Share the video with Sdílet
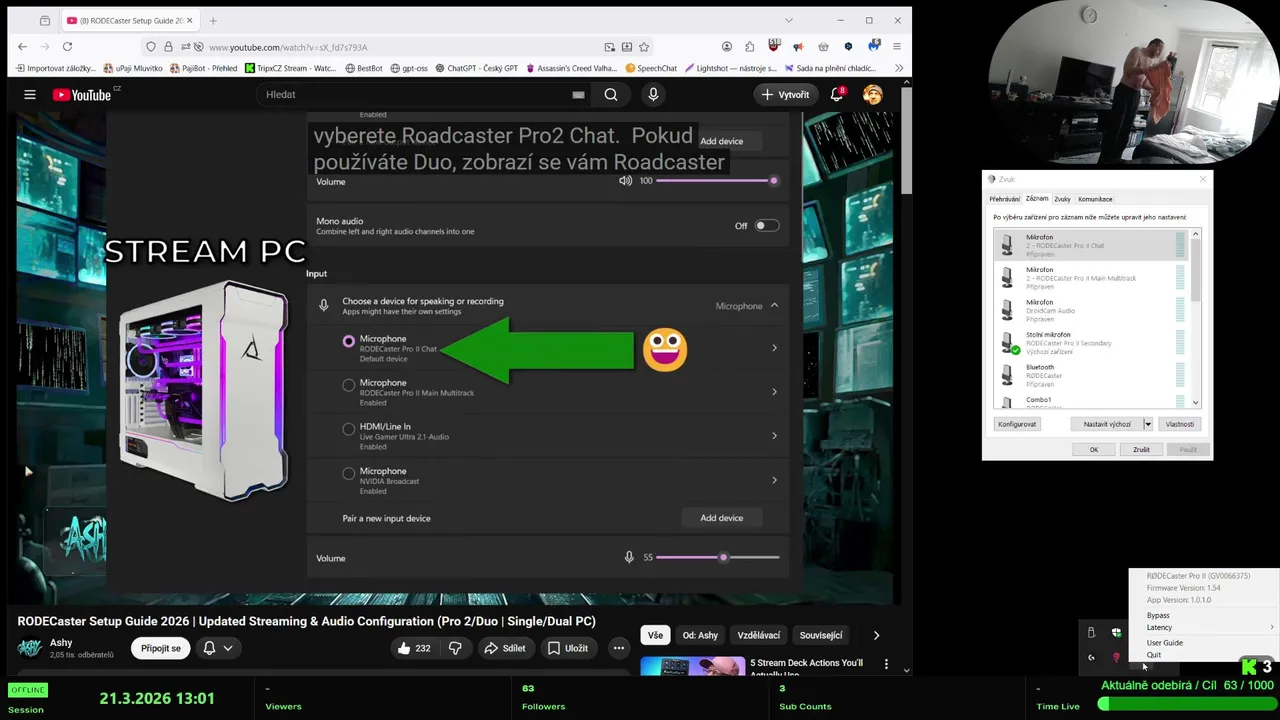Screen dimensions: 1280x720 pyautogui.click(x=505, y=648)
